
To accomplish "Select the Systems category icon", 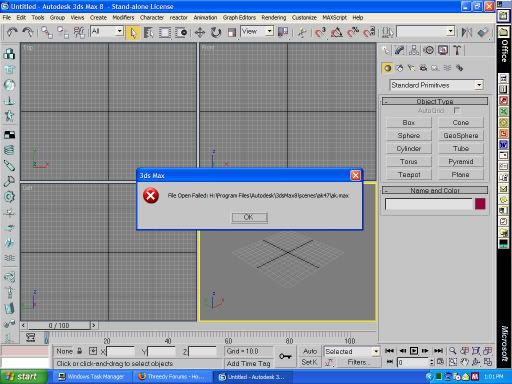I will point(459,68).
